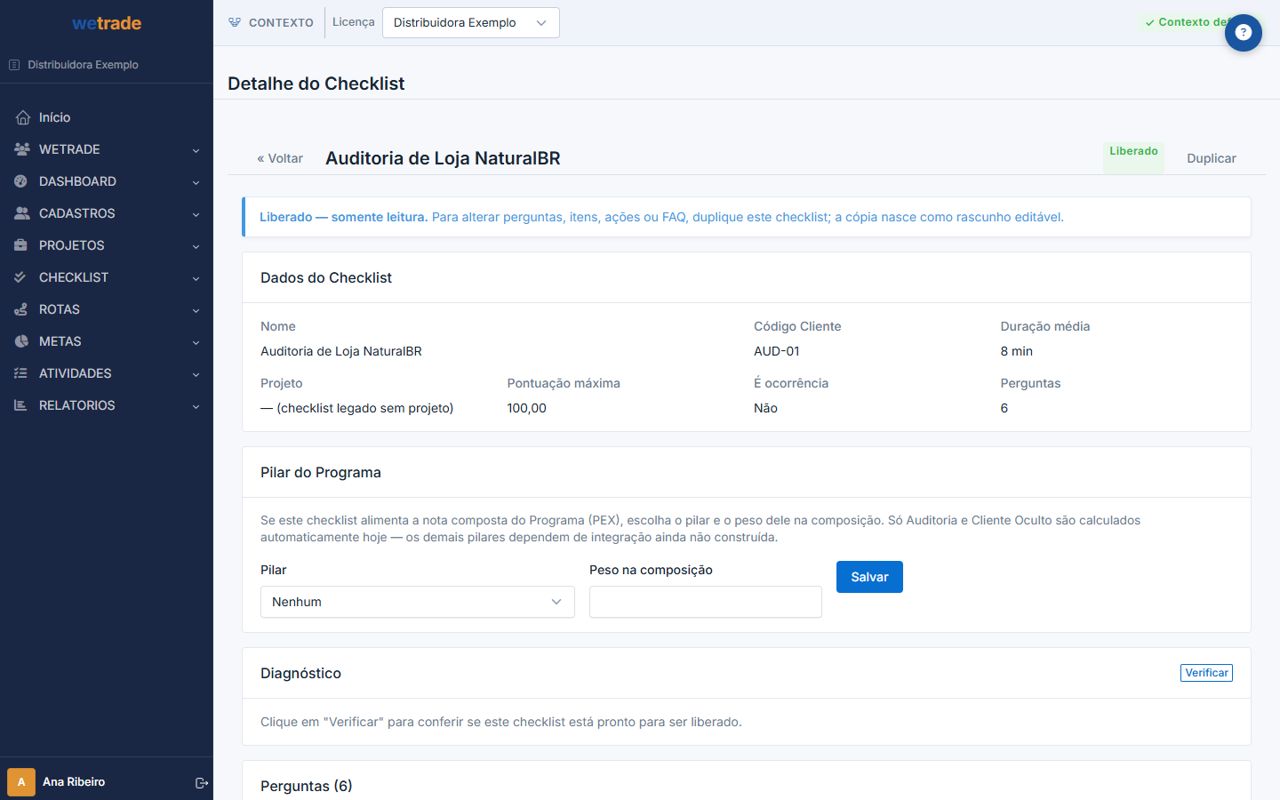
Task: Open the Pilar dropdown showing Nenhum
Action: click(417, 602)
